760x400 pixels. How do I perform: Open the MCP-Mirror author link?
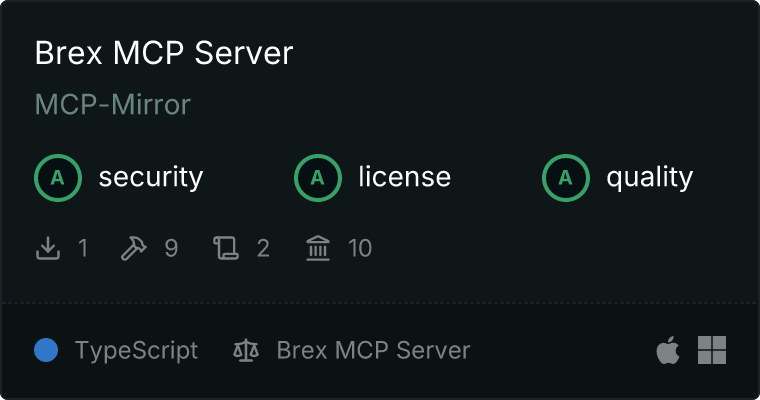[x=113, y=104]
